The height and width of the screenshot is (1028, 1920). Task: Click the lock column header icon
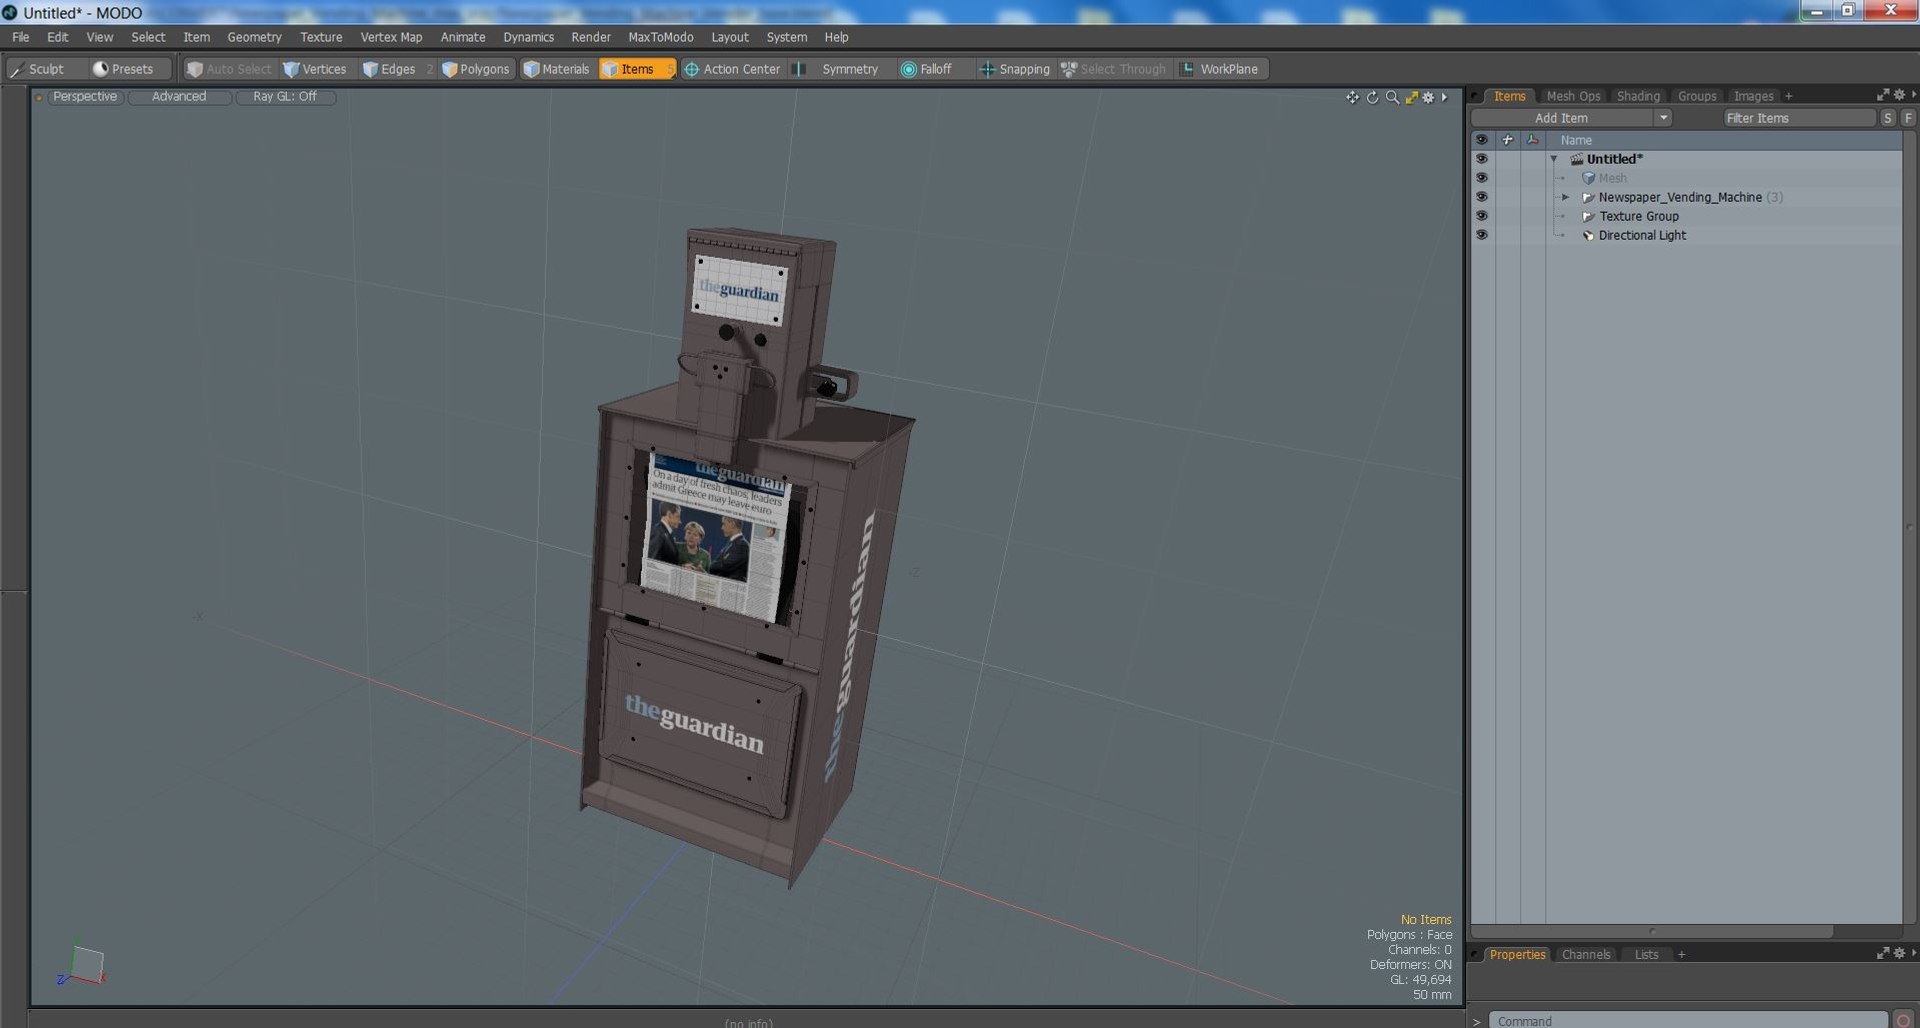(1507, 140)
